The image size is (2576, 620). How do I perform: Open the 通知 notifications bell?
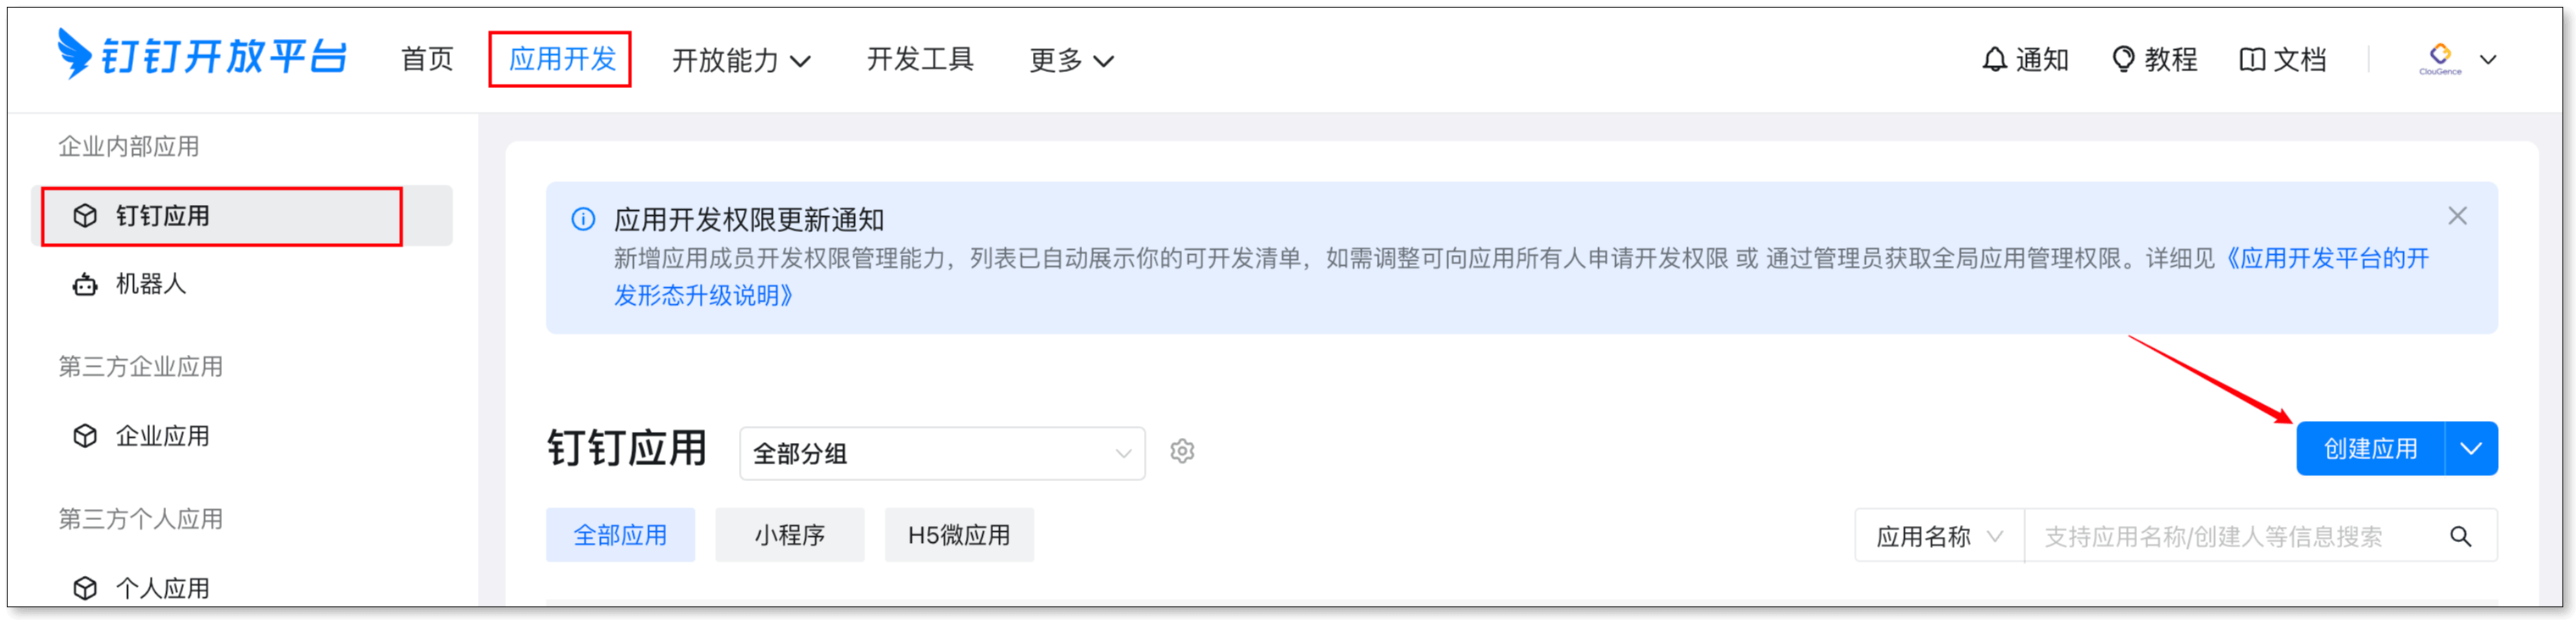tap(1994, 60)
